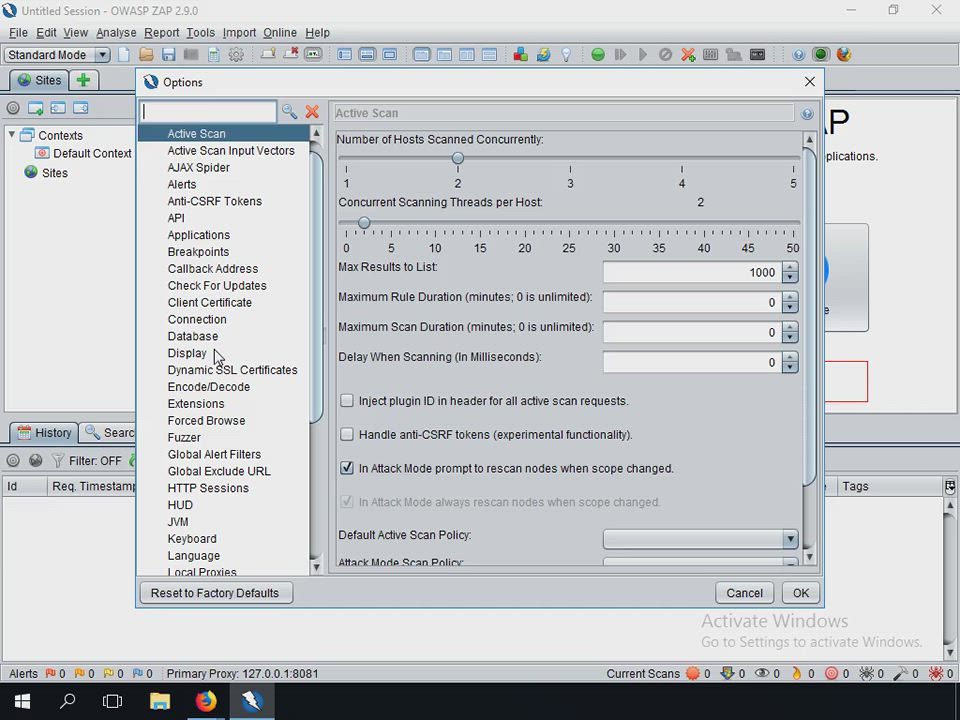Screen dimensions: 960x720
Task: Enable Handle anti-CSRF tokens checkbox
Action: pos(347,435)
